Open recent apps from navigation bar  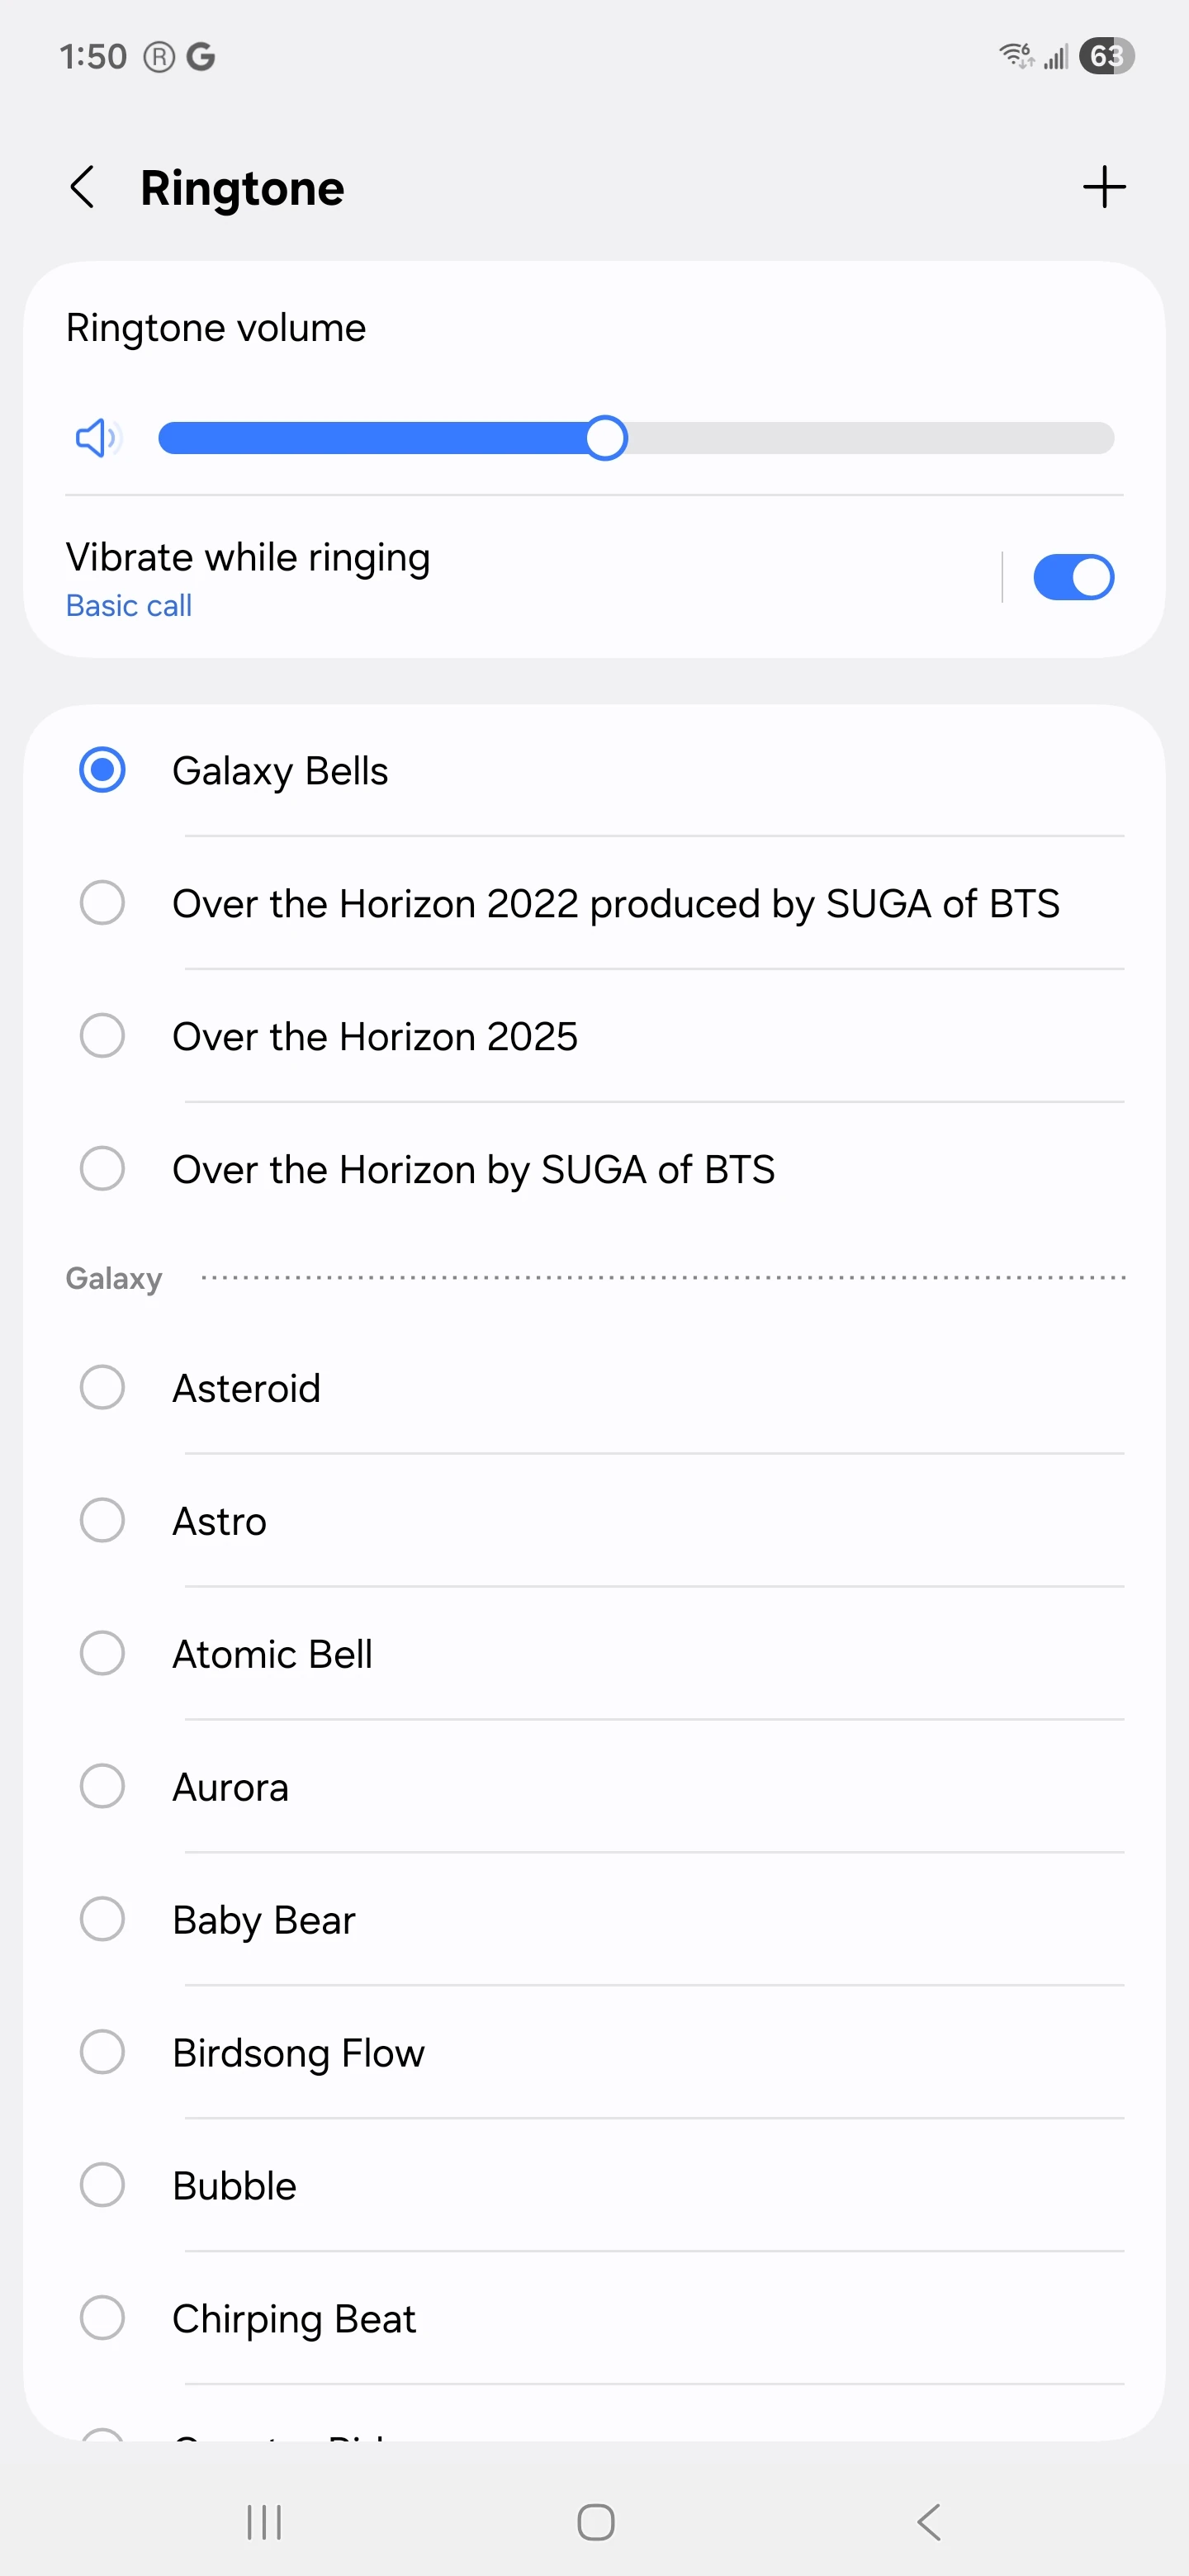click(264, 2521)
